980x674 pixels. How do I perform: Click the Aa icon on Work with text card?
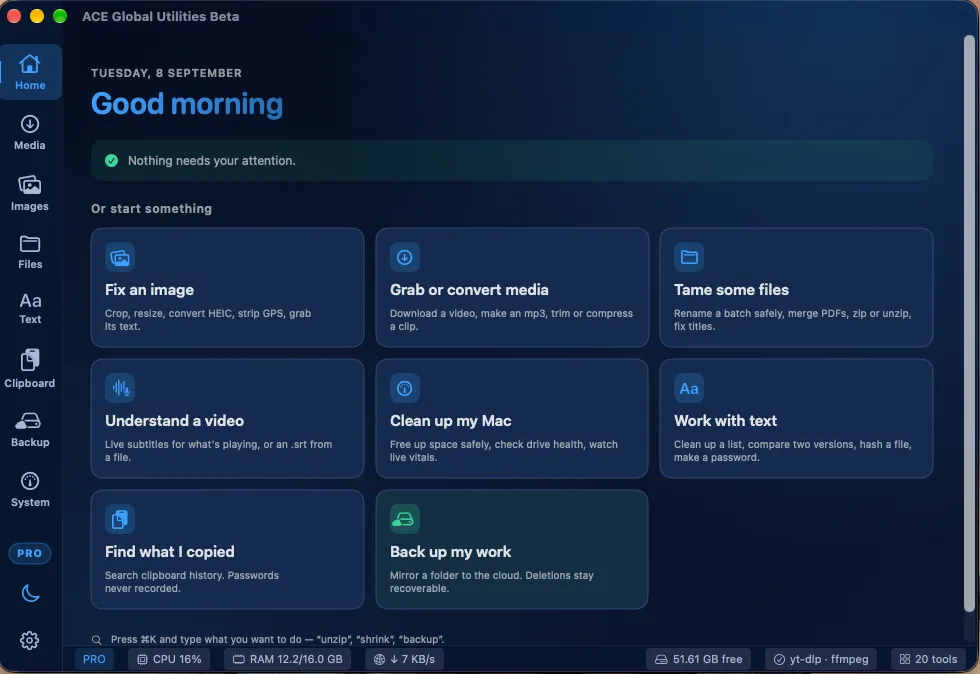(689, 388)
